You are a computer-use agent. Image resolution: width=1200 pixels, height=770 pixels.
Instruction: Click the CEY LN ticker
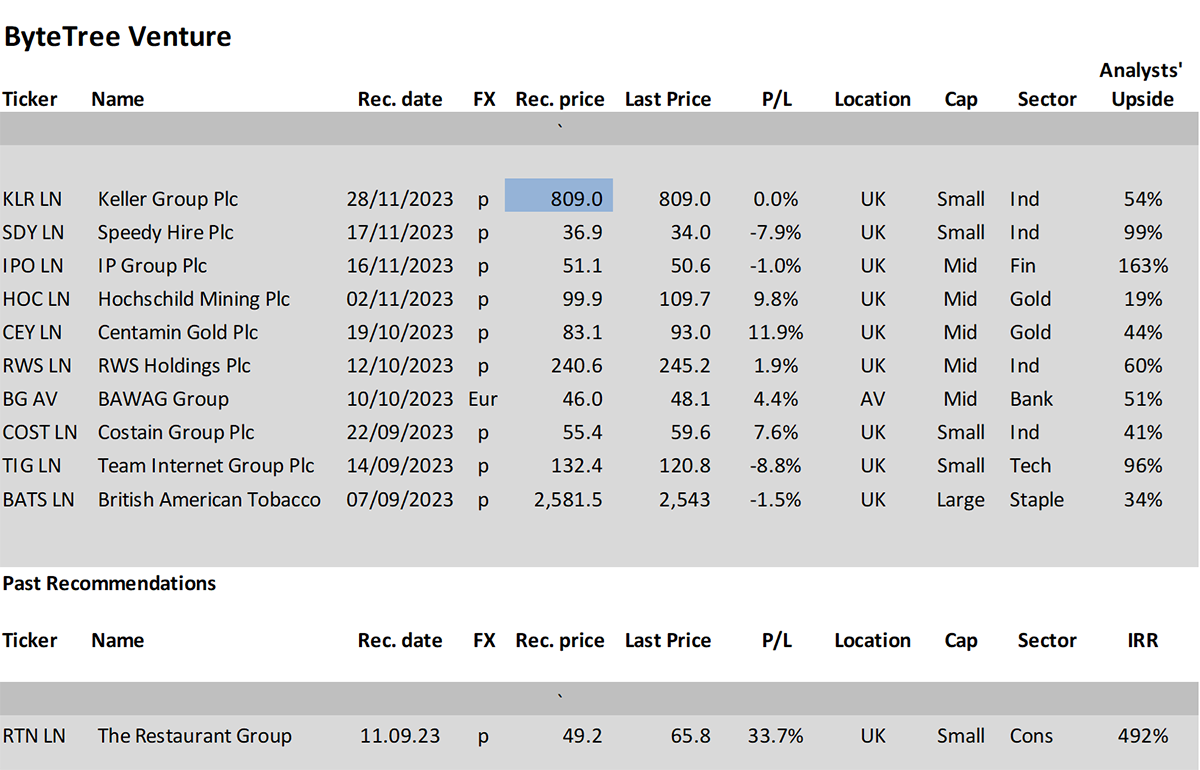[33, 332]
